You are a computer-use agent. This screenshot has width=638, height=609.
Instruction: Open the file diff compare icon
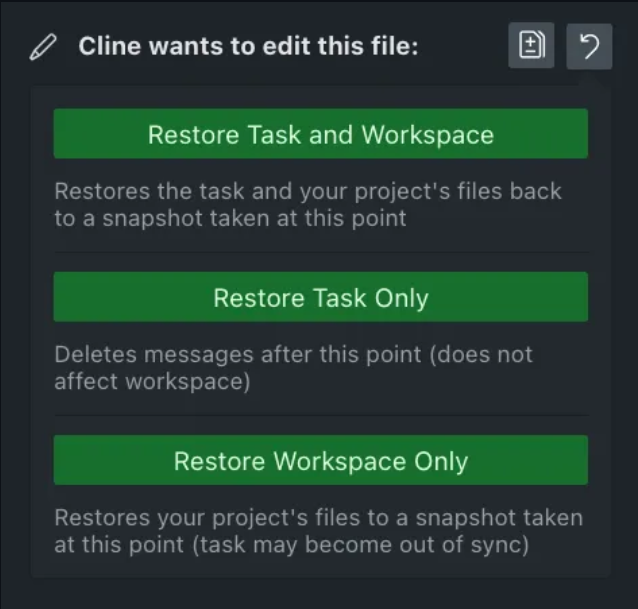click(x=531, y=46)
